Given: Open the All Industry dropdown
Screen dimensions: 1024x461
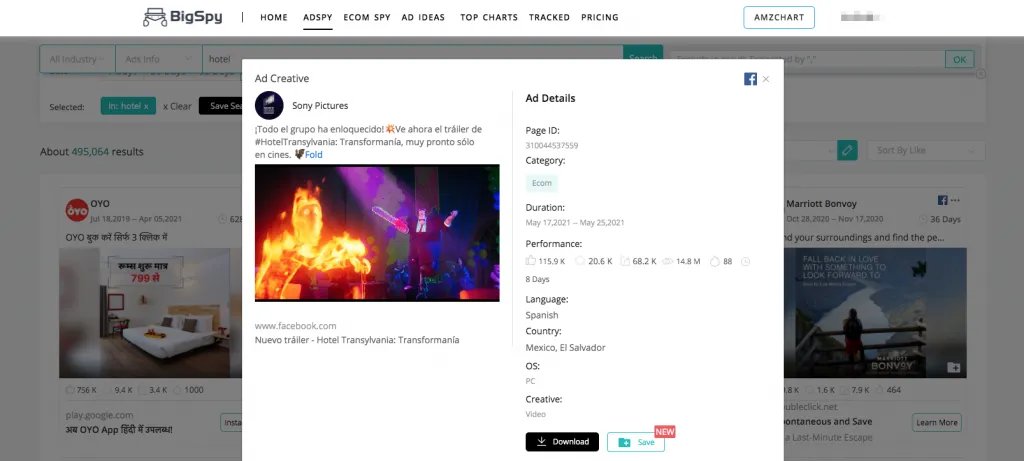Looking at the screenshot, I should click(x=77, y=59).
